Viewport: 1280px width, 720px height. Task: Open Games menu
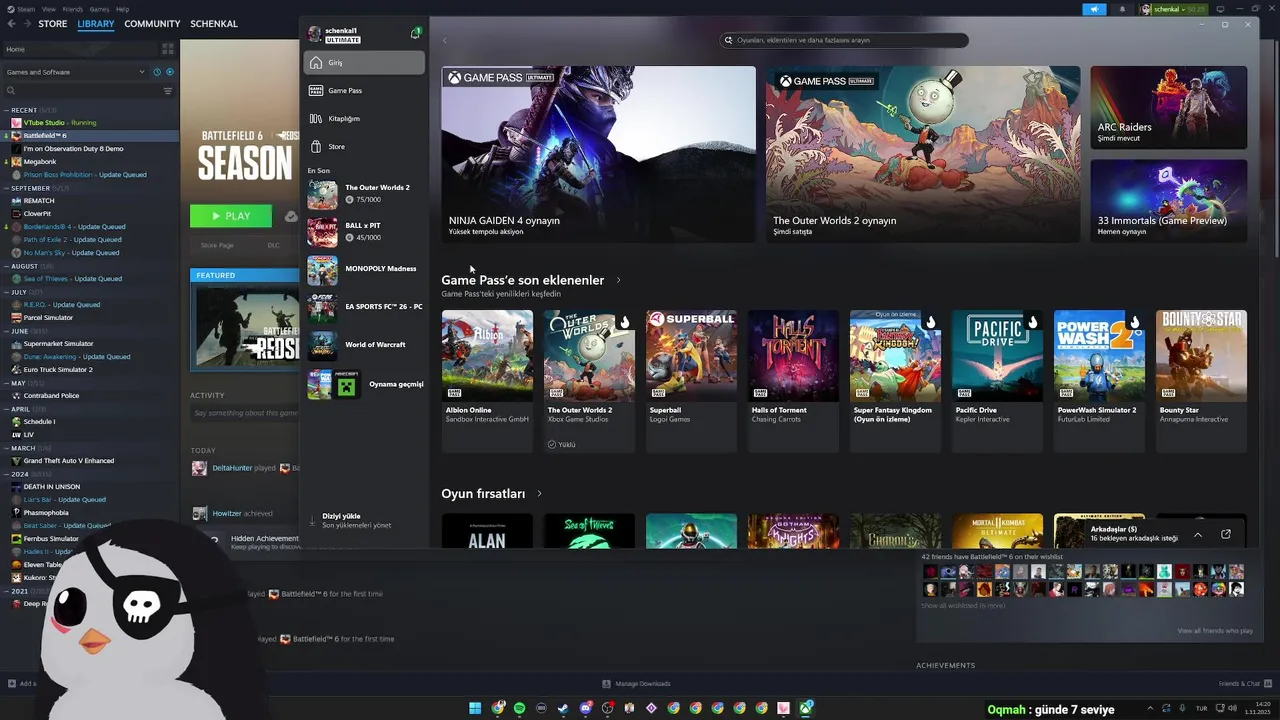[x=99, y=9]
